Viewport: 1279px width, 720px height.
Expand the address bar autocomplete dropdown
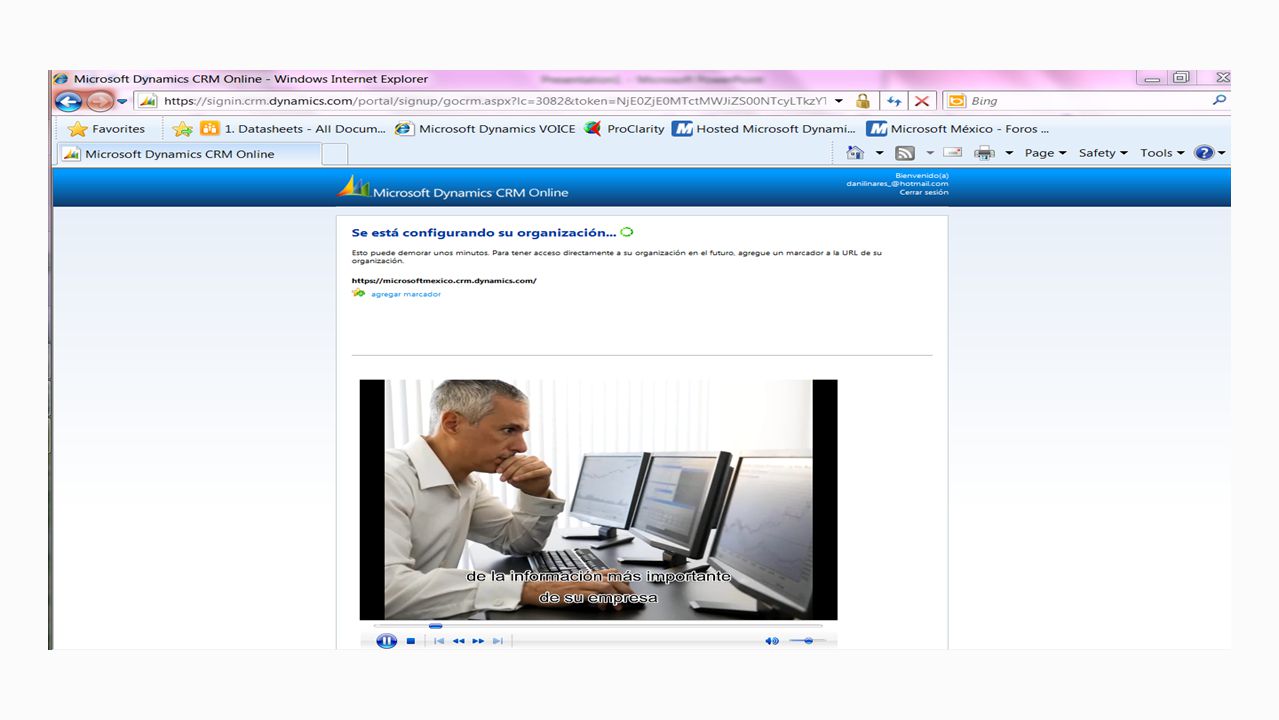point(838,101)
